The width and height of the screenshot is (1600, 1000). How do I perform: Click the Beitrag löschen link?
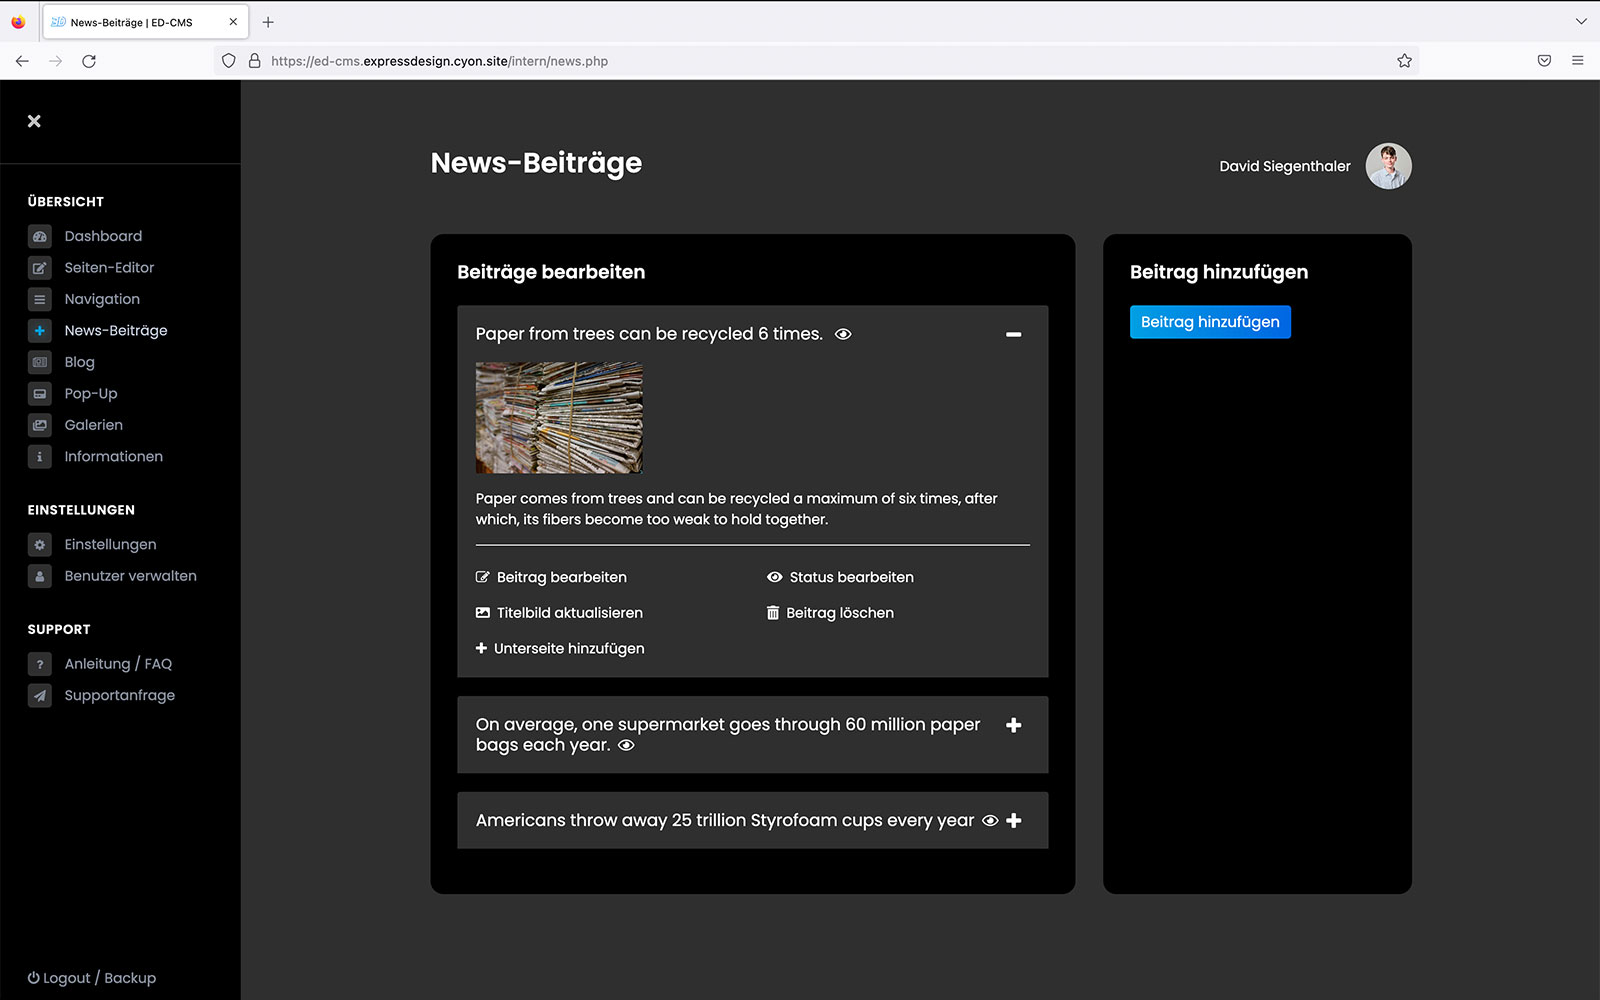pyautogui.click(x=839, y=613)
